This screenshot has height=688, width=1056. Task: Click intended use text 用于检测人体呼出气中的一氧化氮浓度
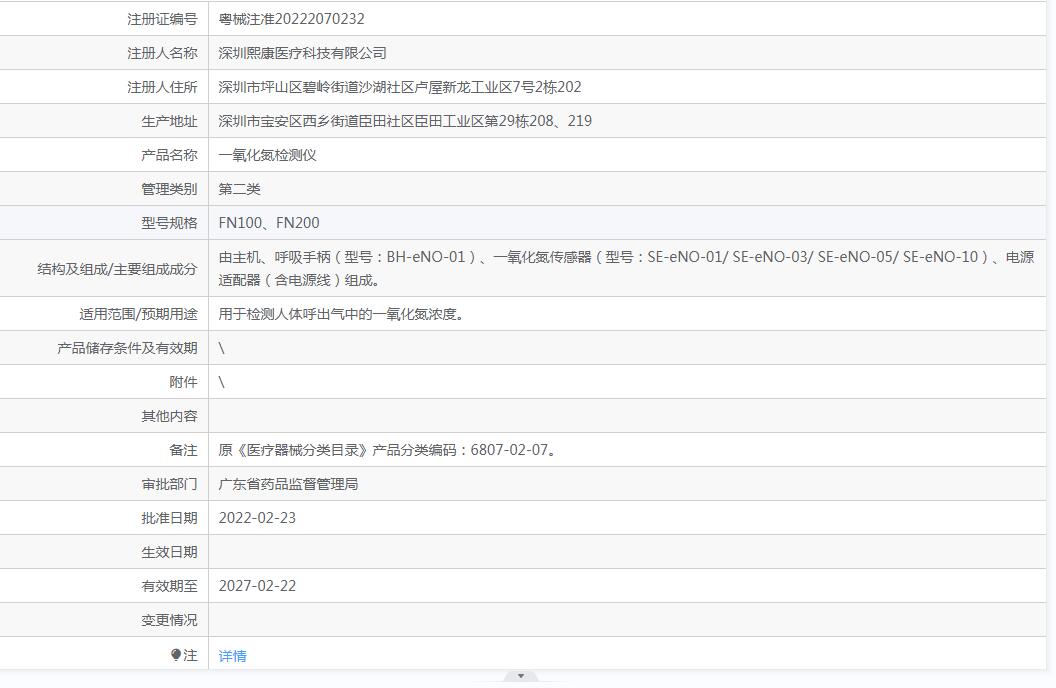point(341,314)
